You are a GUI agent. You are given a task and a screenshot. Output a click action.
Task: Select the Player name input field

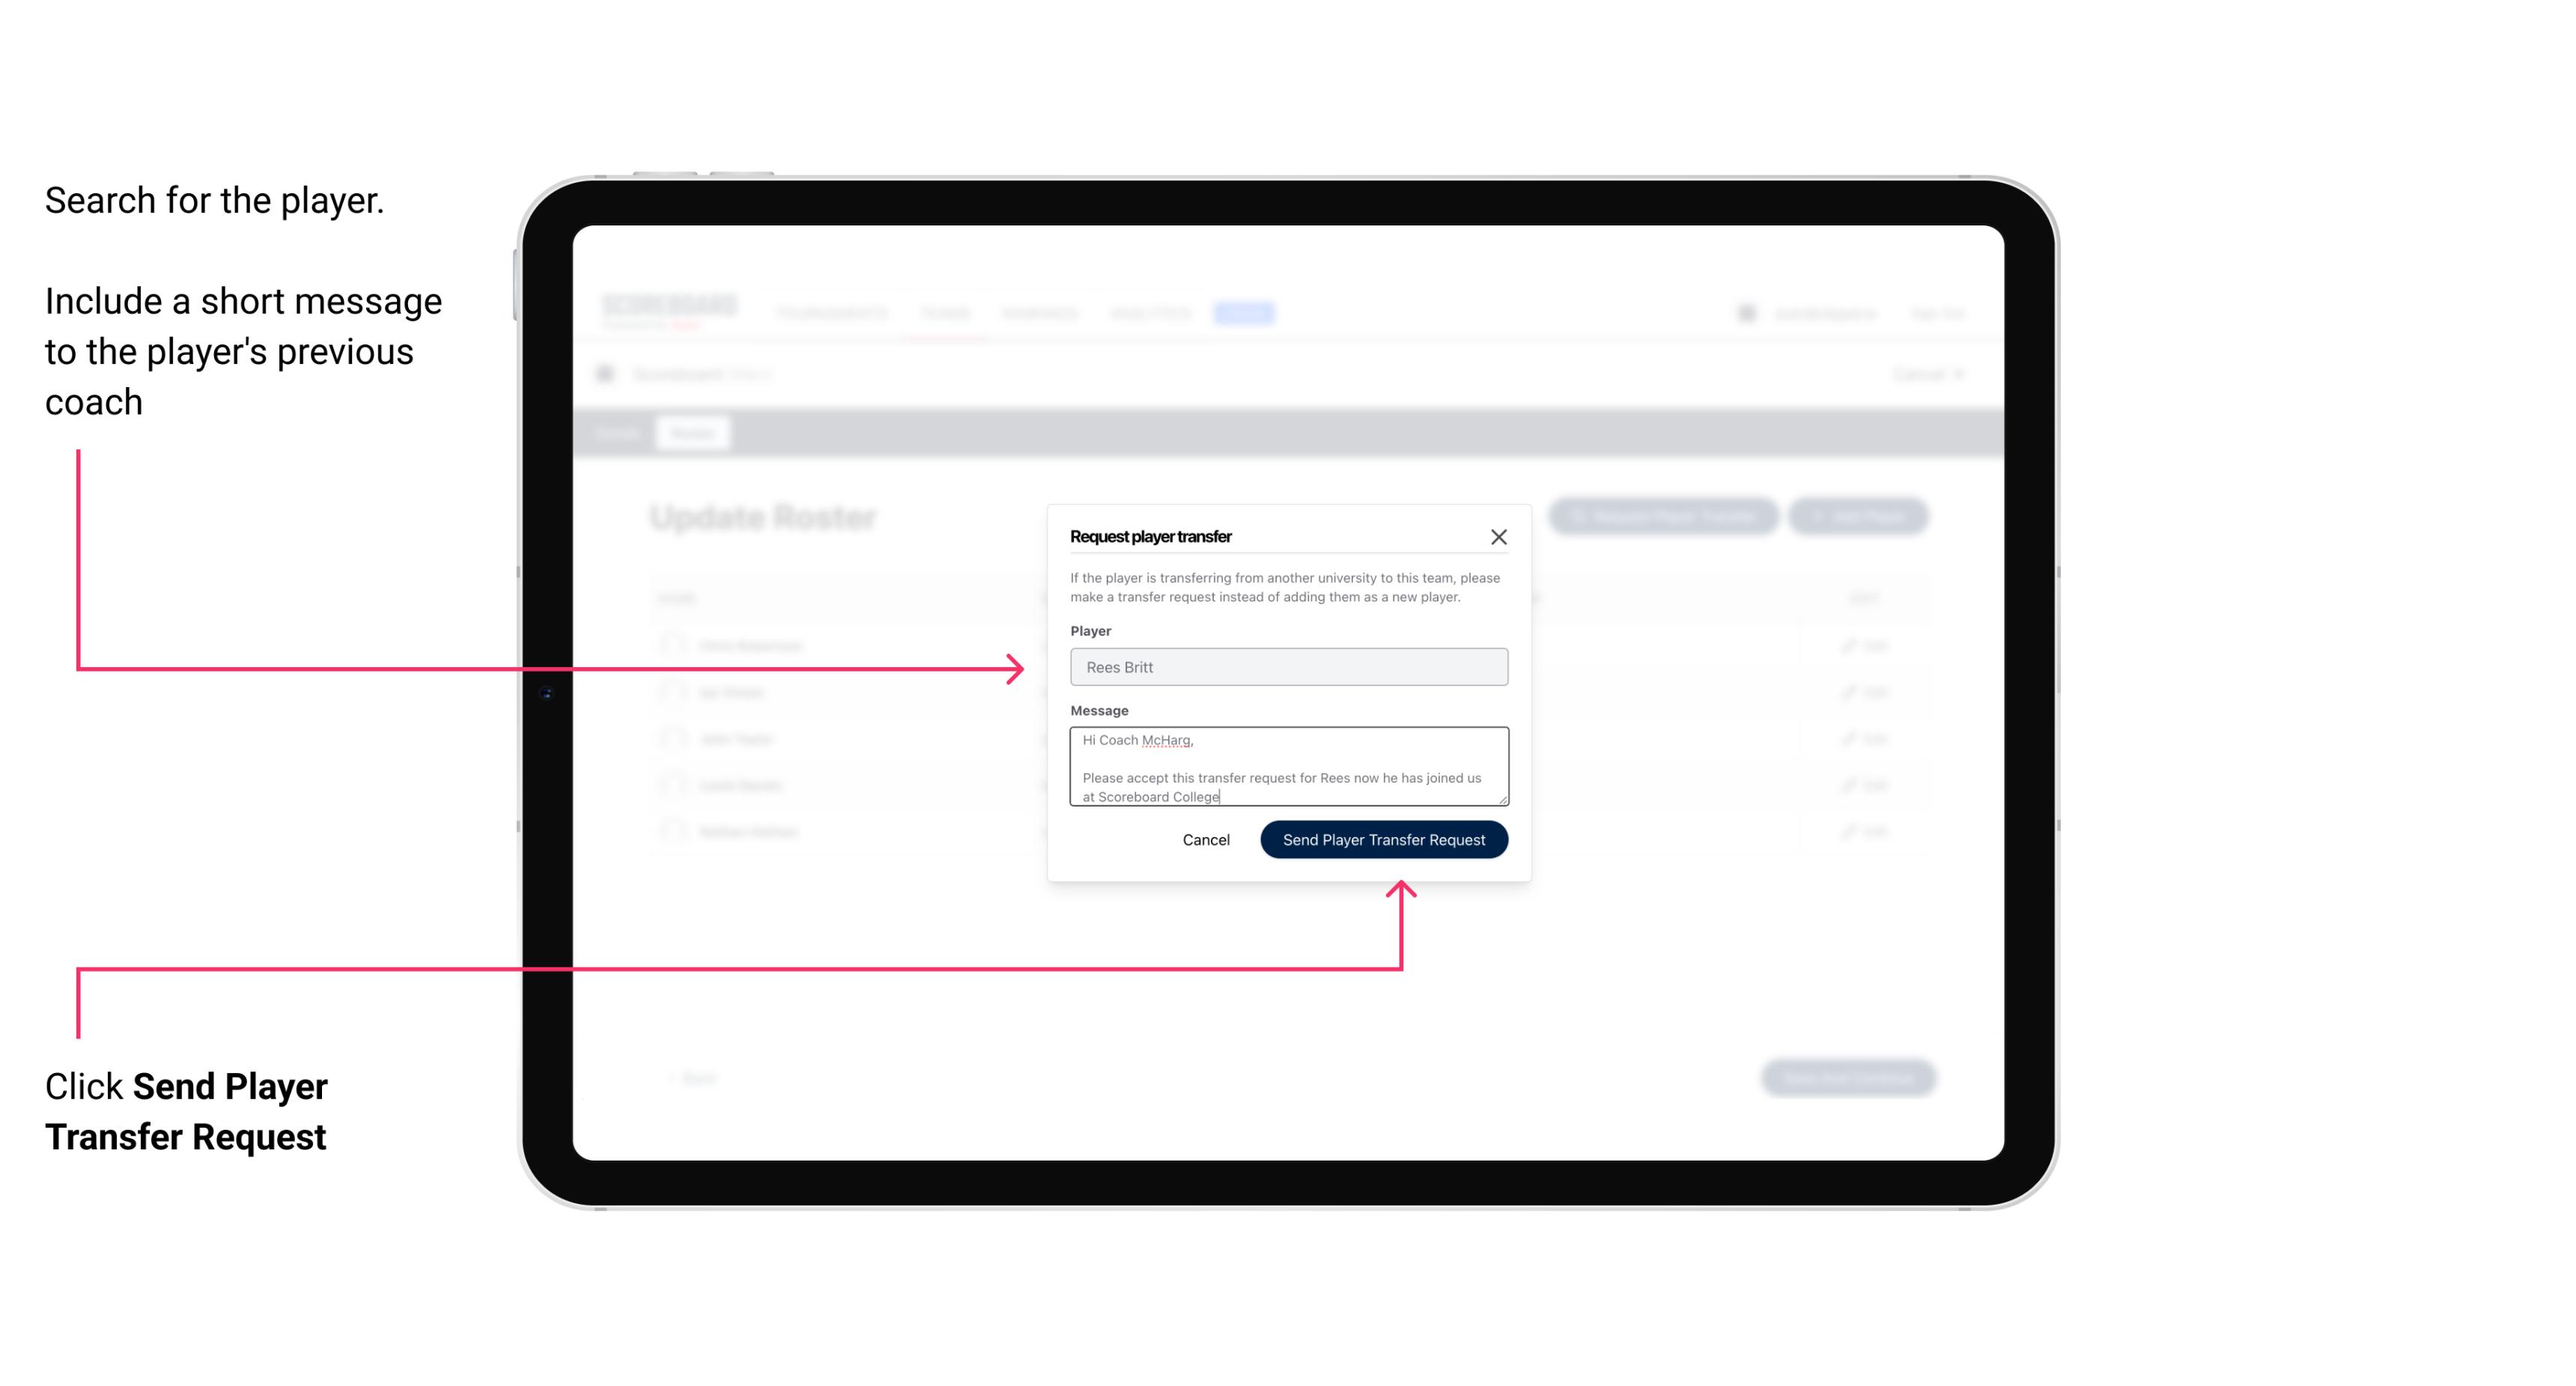[1286, 667]
